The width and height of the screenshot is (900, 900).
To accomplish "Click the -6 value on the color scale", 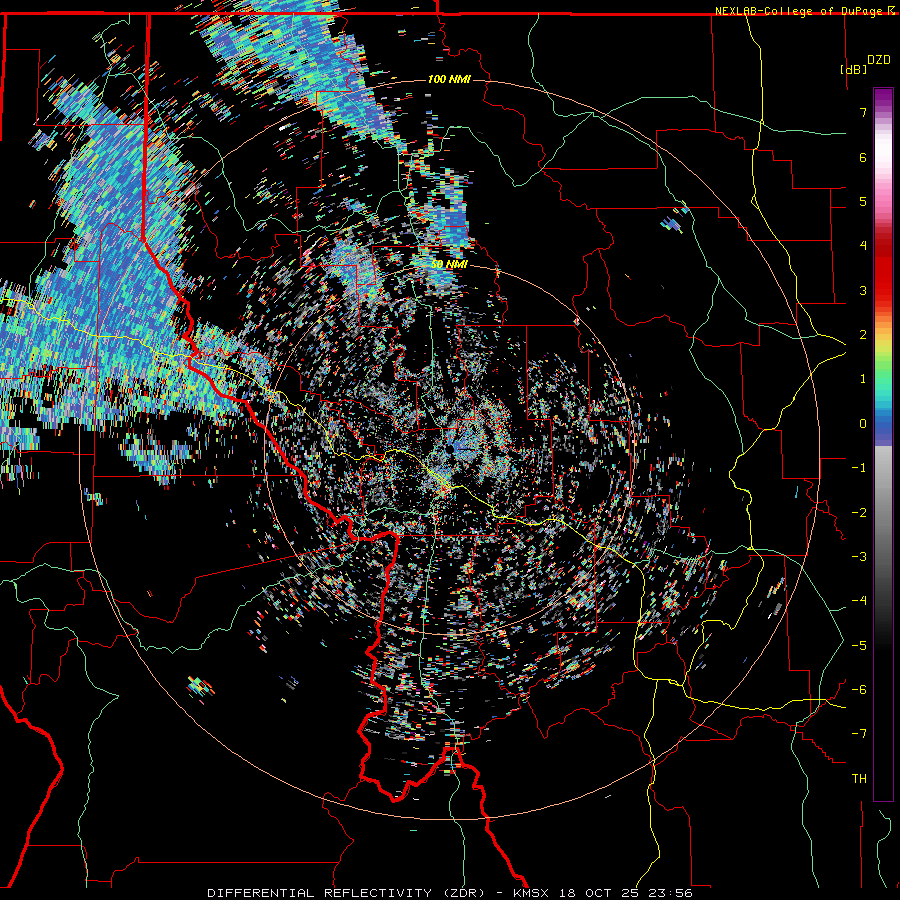I will click(859, 689).
